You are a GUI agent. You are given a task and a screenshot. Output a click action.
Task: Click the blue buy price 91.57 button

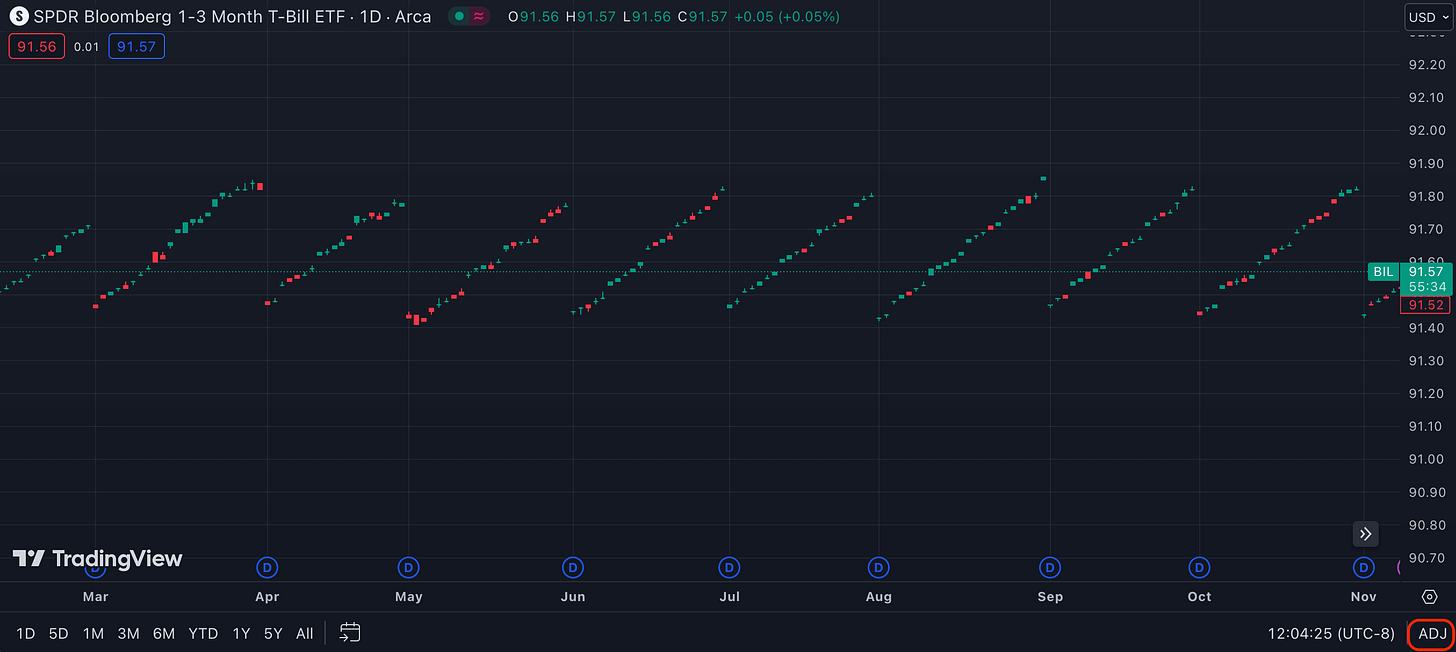[137, 46]
